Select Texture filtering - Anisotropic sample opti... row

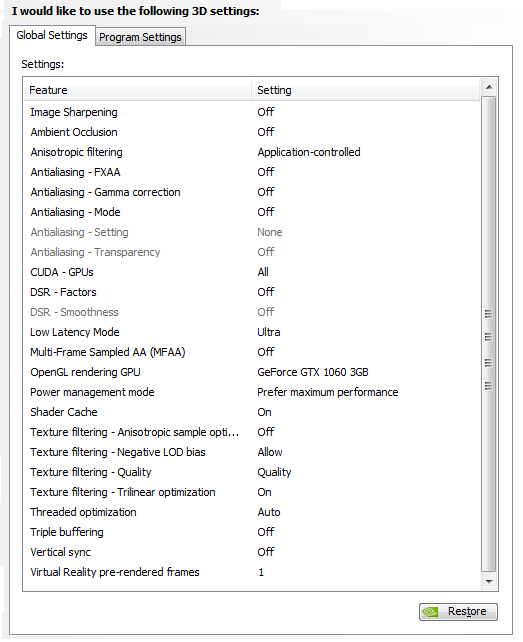[x=251, y=432]
